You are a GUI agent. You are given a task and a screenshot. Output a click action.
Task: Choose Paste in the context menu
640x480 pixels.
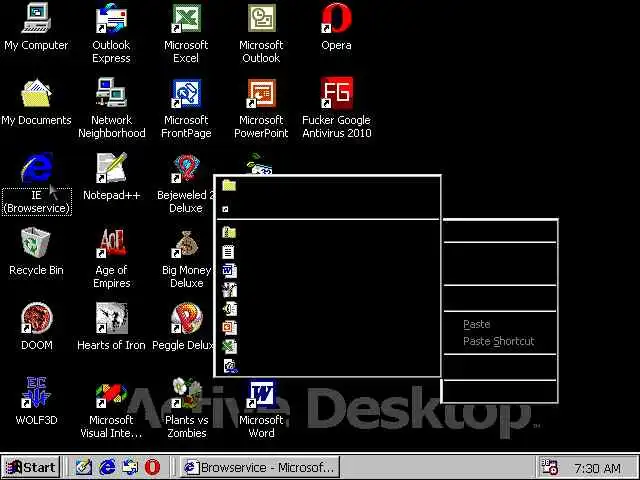500,324
